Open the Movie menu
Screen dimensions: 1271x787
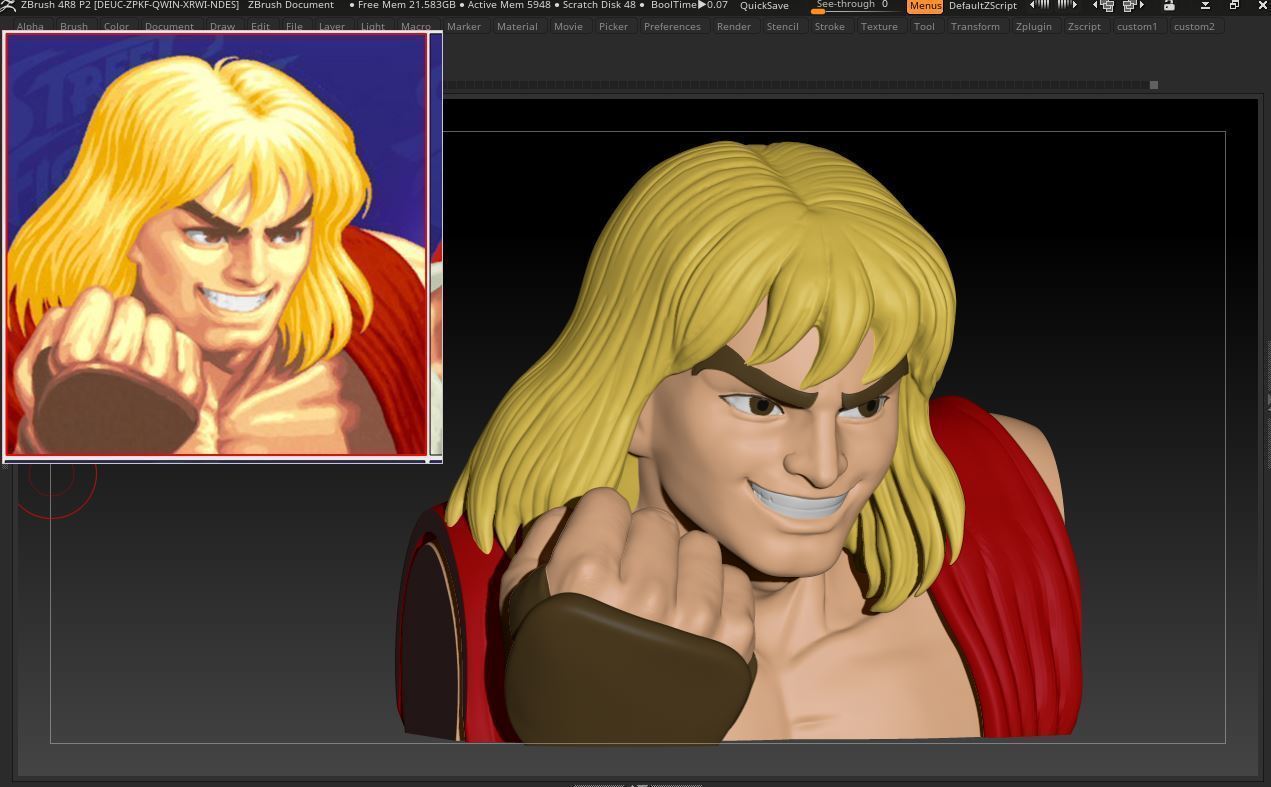tap(568, 26)
